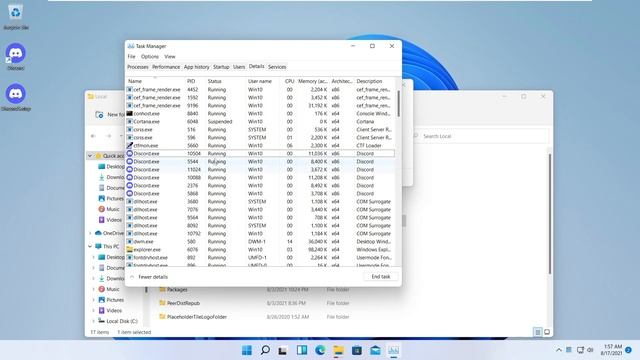
Task: Click explorer.exe folder icon in process list
Action: (129, 249)
